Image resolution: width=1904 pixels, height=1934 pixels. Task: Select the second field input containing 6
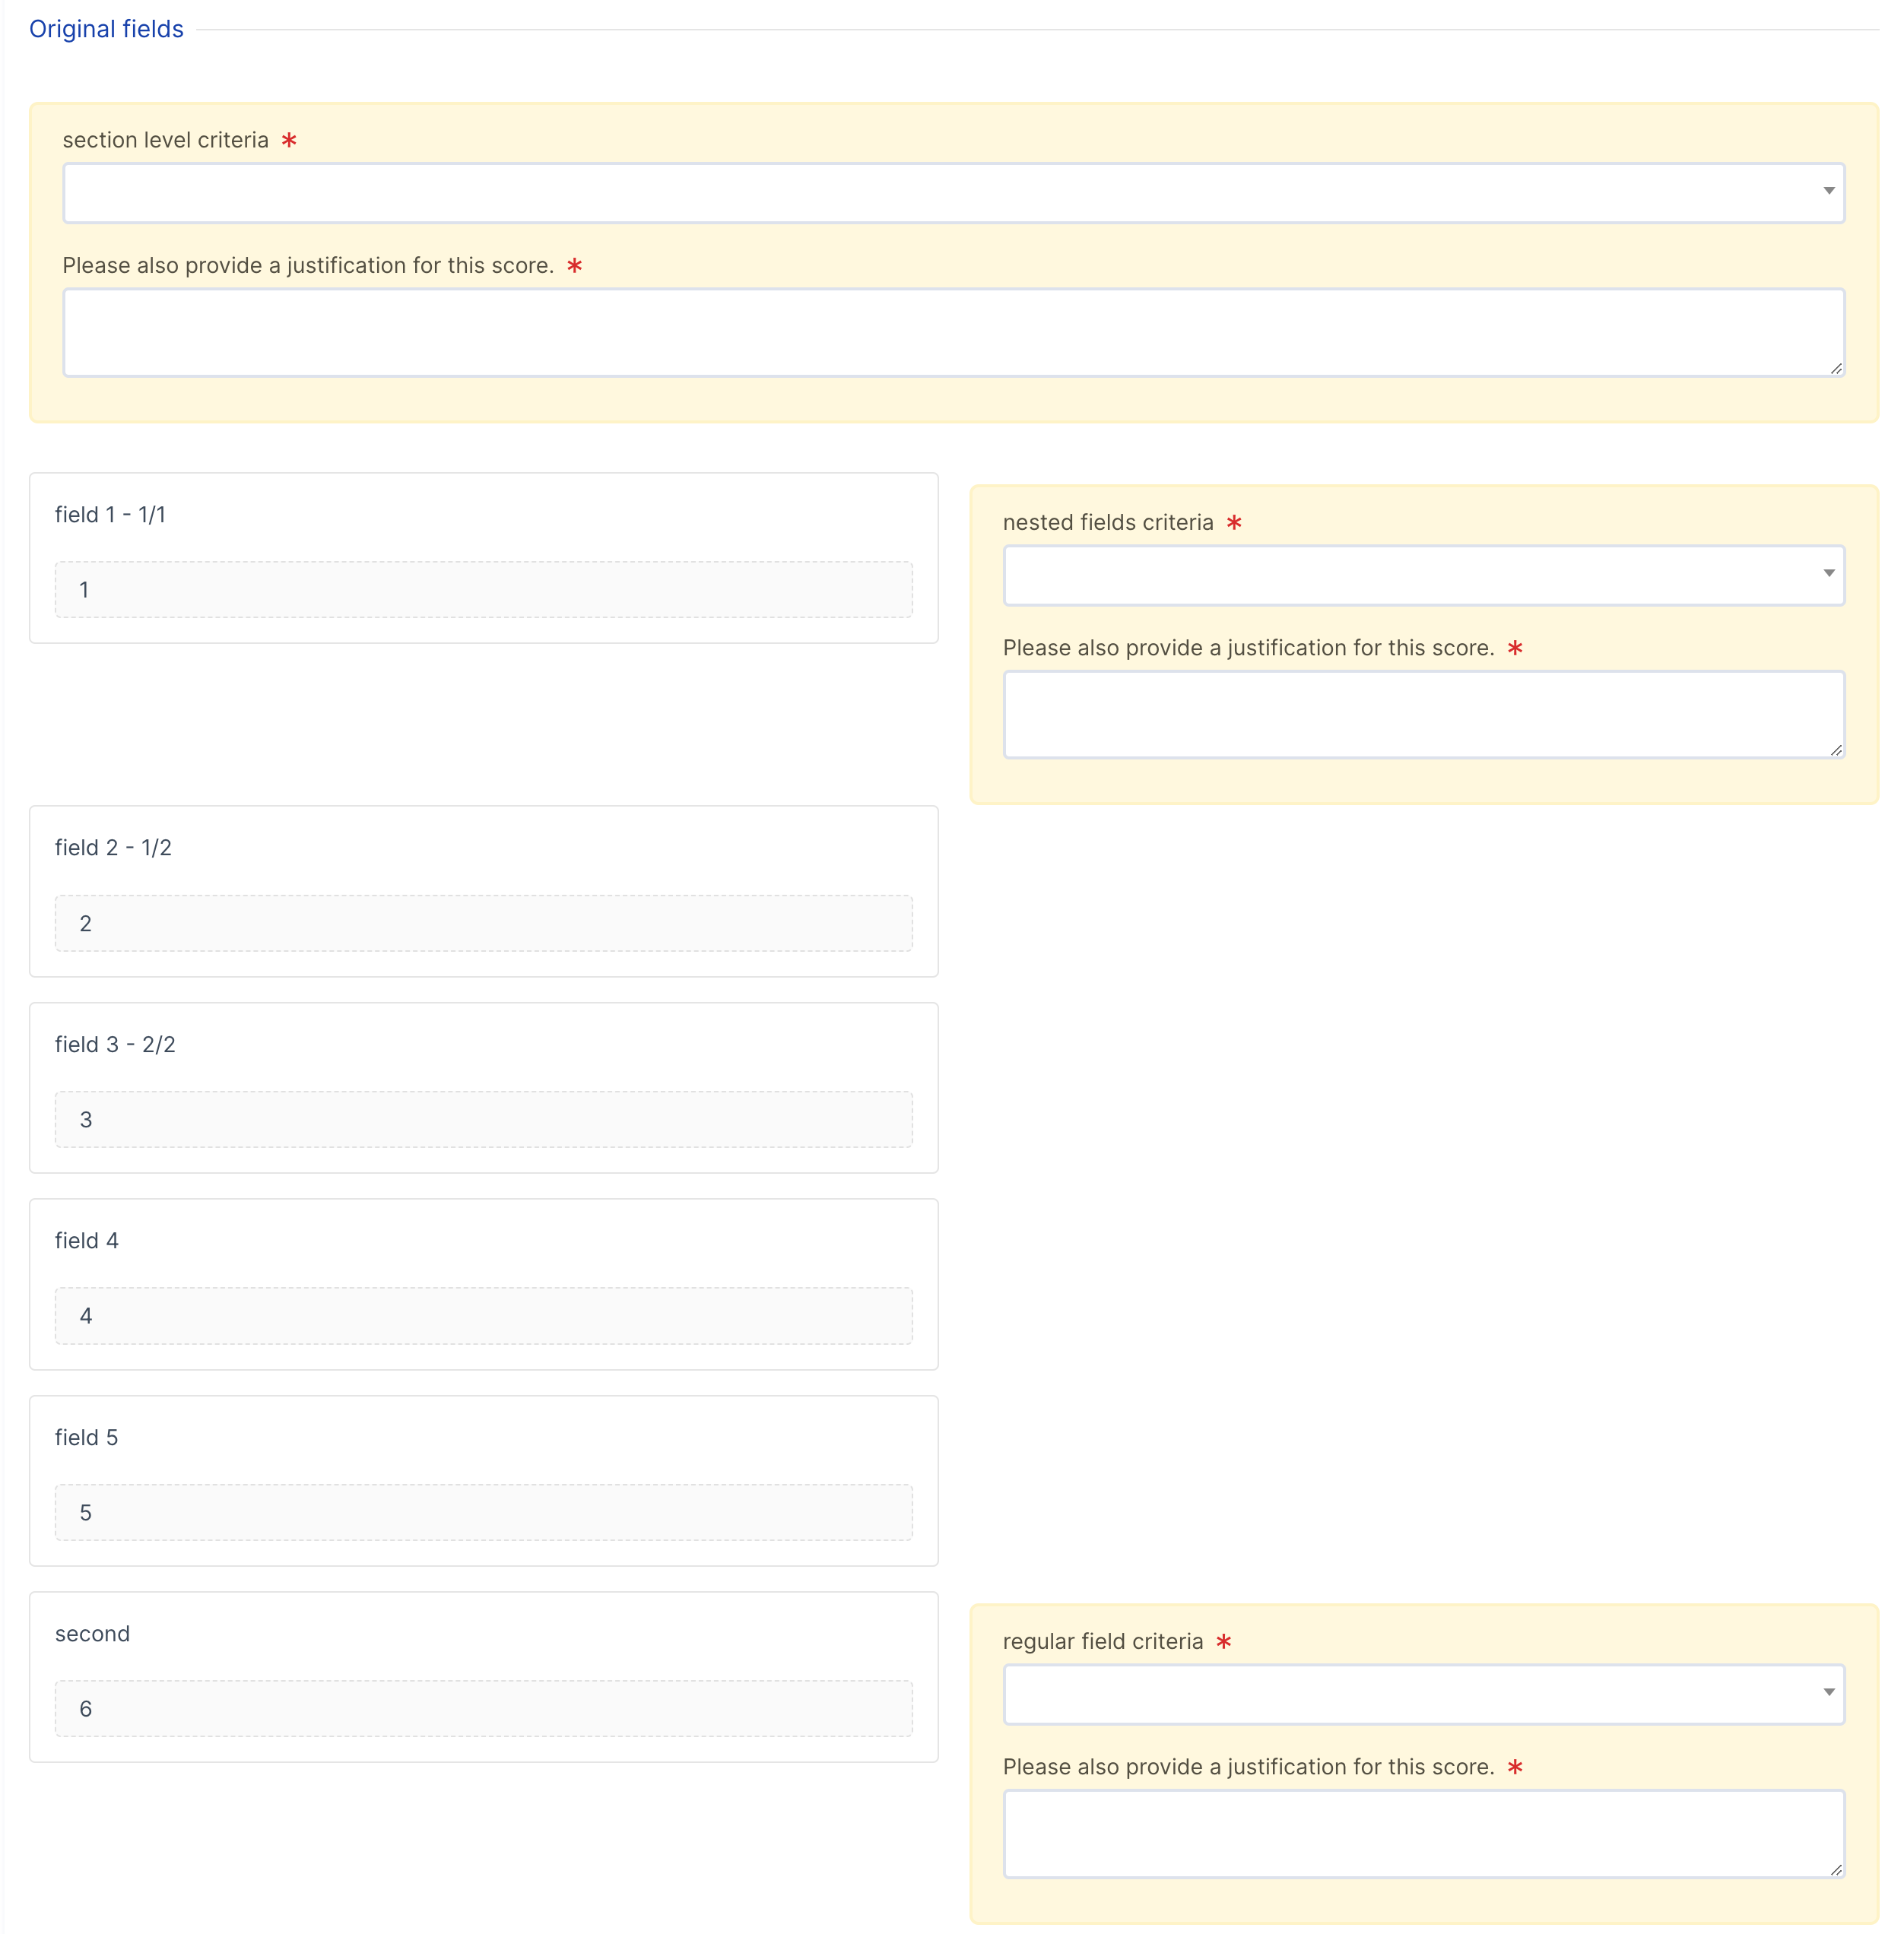[483, 1708]
